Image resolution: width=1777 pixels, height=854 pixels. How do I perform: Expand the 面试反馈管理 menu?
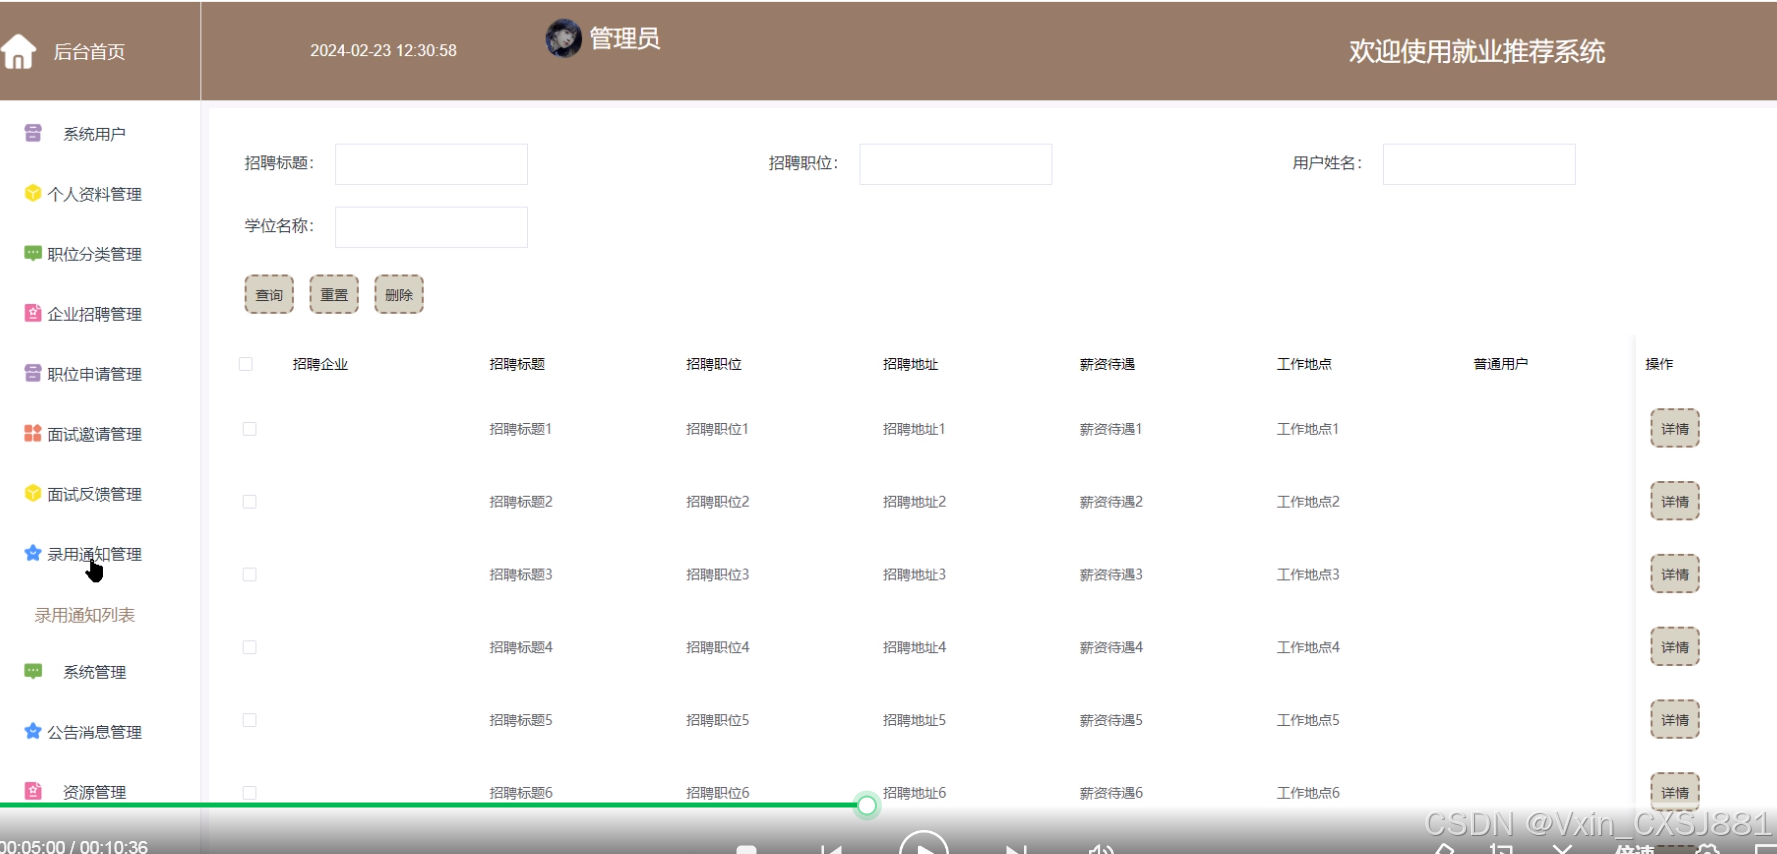(x=94, y=494)
